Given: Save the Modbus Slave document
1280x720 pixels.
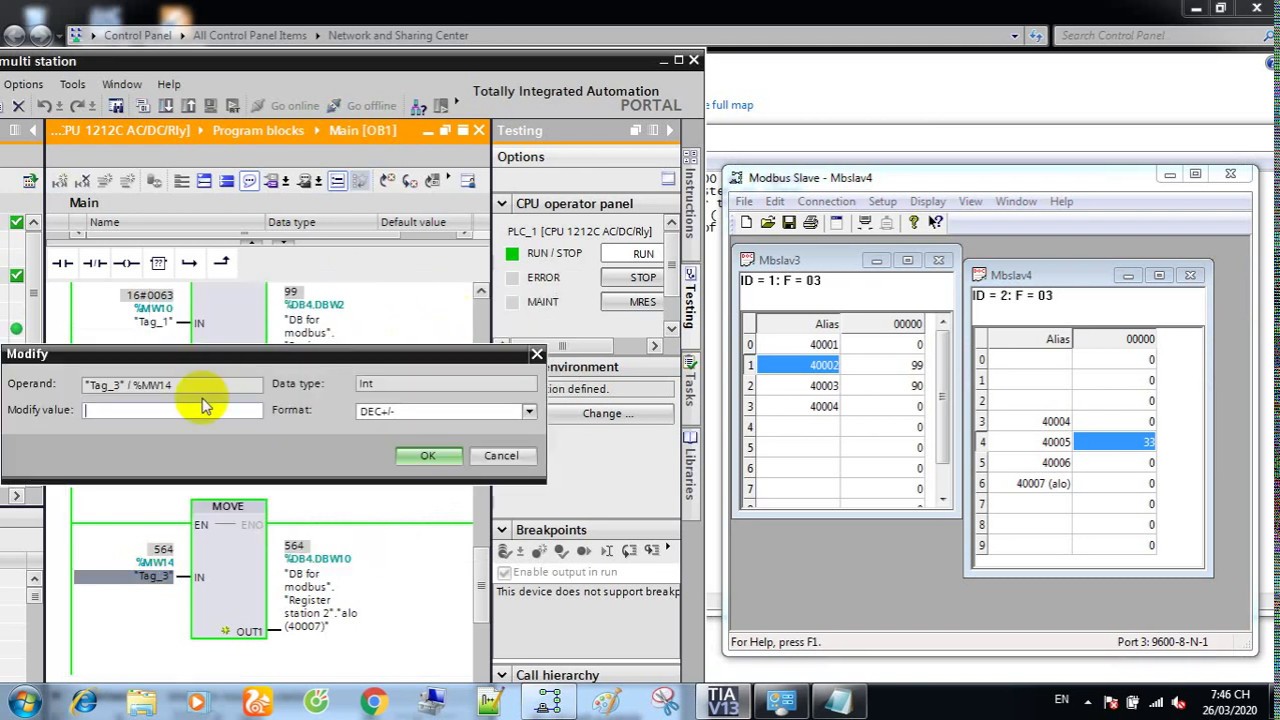Looking at the screenshot, I should [x=789, y=222].
